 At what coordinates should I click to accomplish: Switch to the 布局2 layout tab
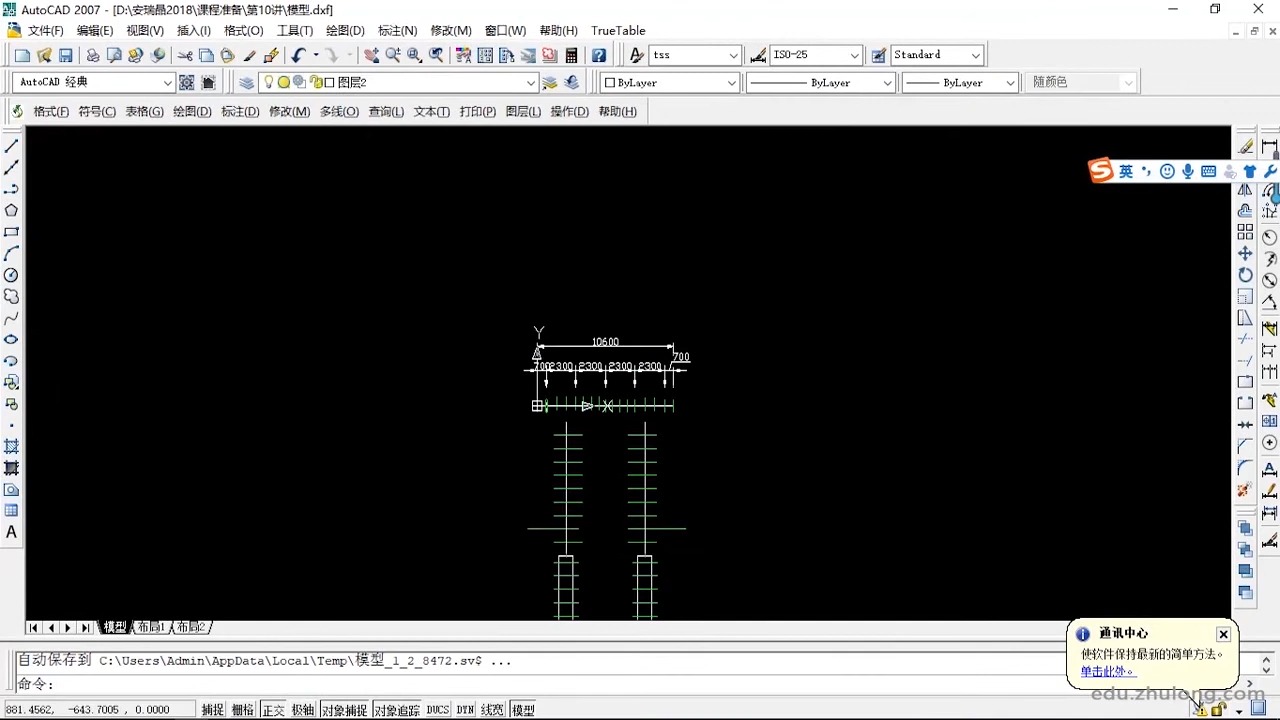191,628
